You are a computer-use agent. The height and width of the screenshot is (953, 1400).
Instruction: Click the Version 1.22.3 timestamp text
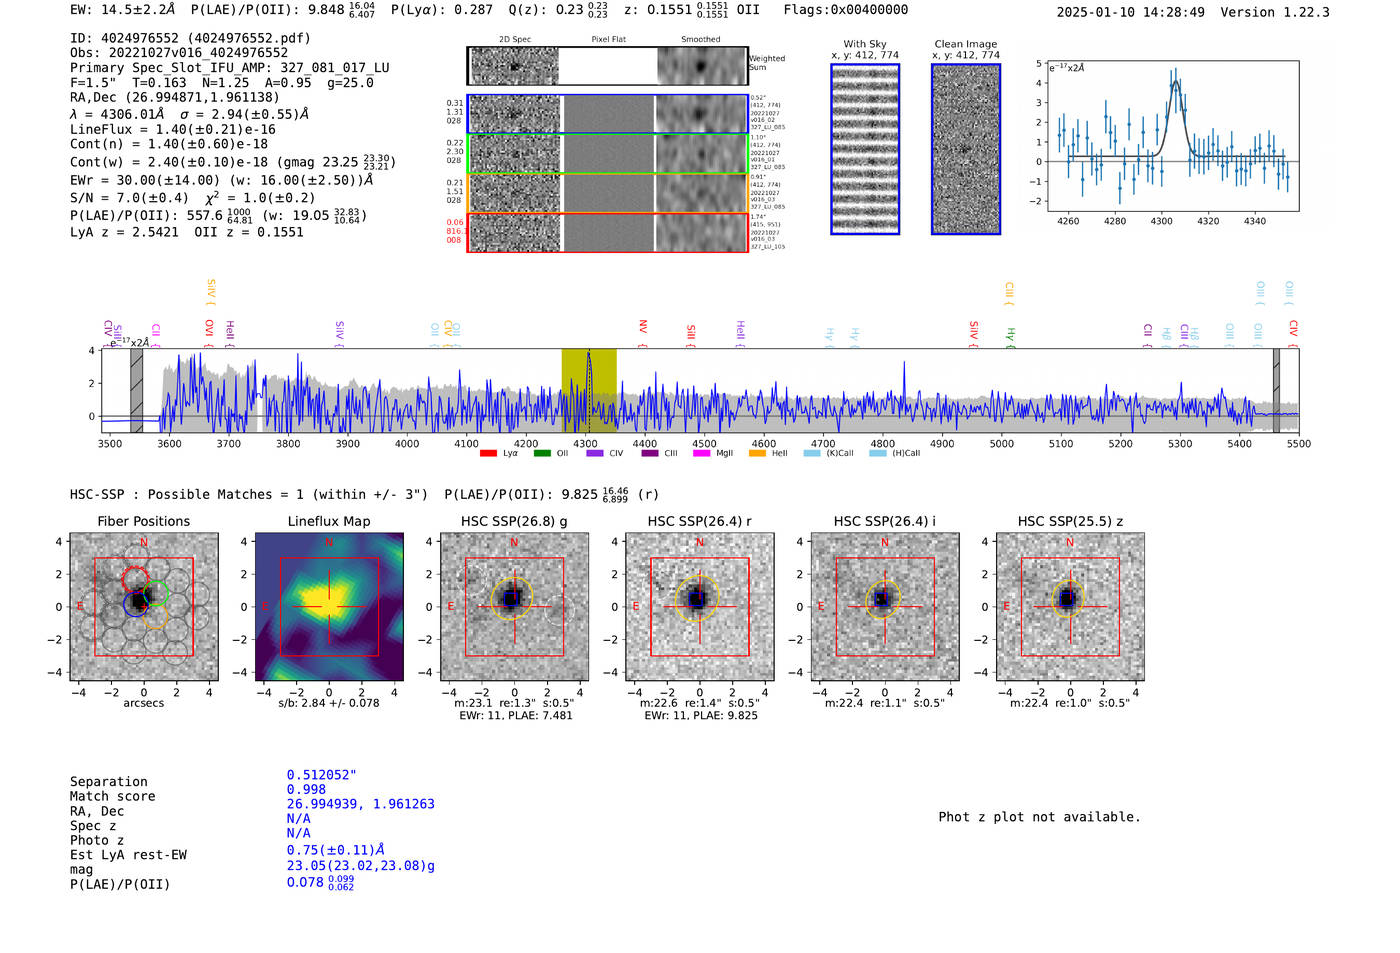(x=1193, y=12)
